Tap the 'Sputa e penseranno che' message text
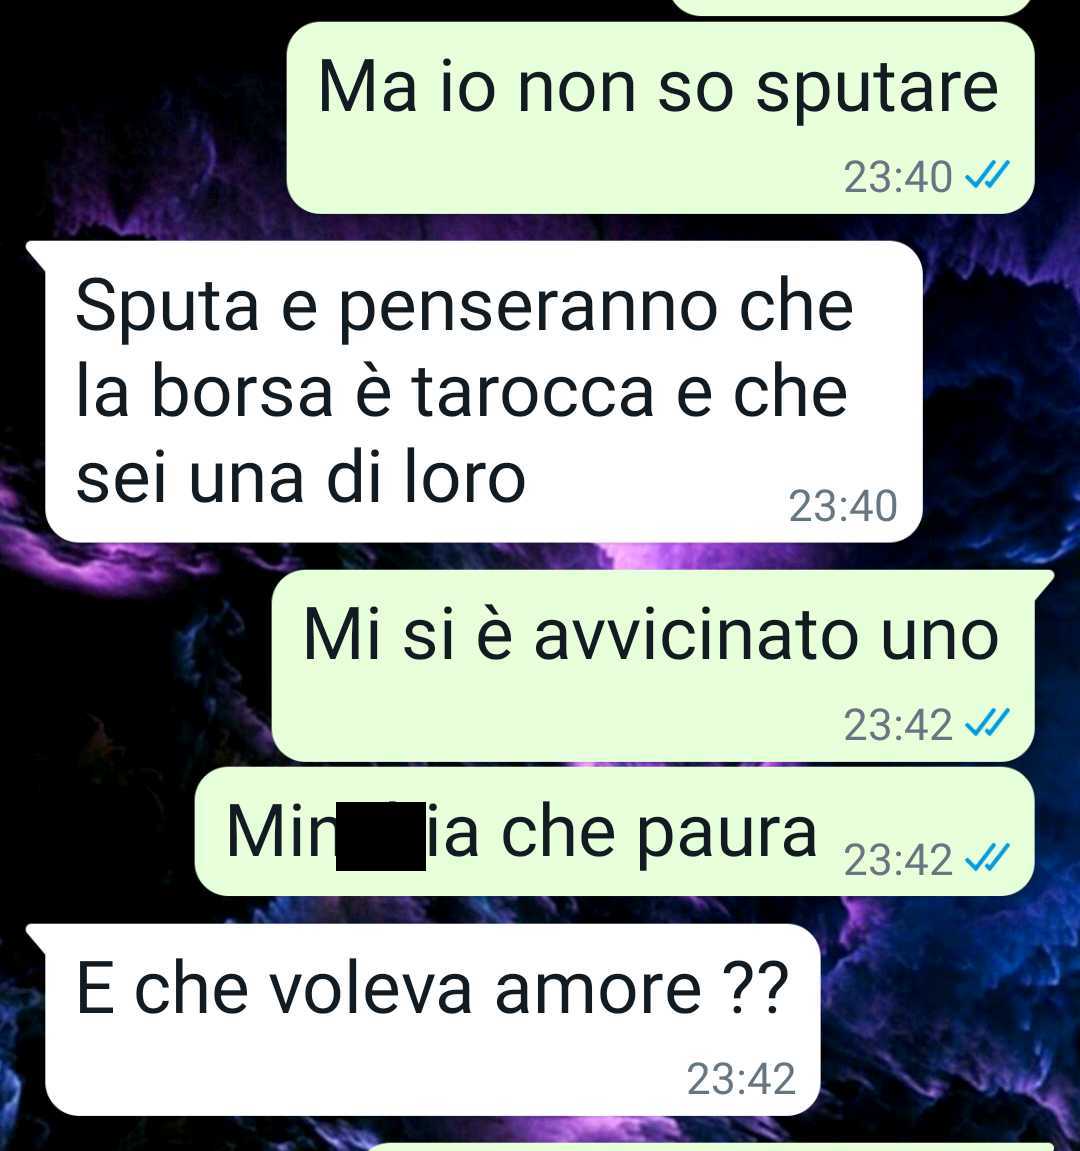This screenshot has width=1080, height=1151. tap(465, 307)
